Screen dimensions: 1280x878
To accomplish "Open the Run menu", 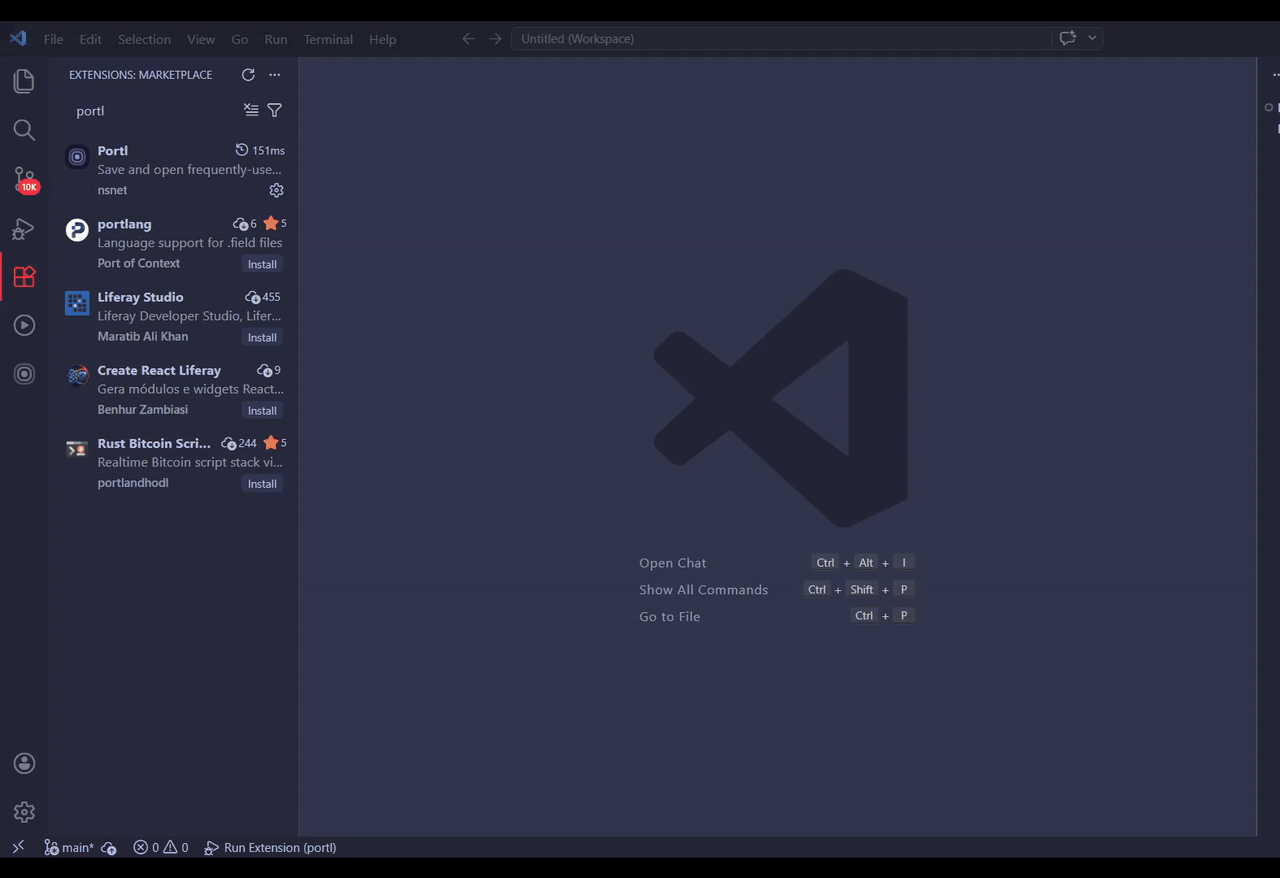I will (x=276, y=39).
